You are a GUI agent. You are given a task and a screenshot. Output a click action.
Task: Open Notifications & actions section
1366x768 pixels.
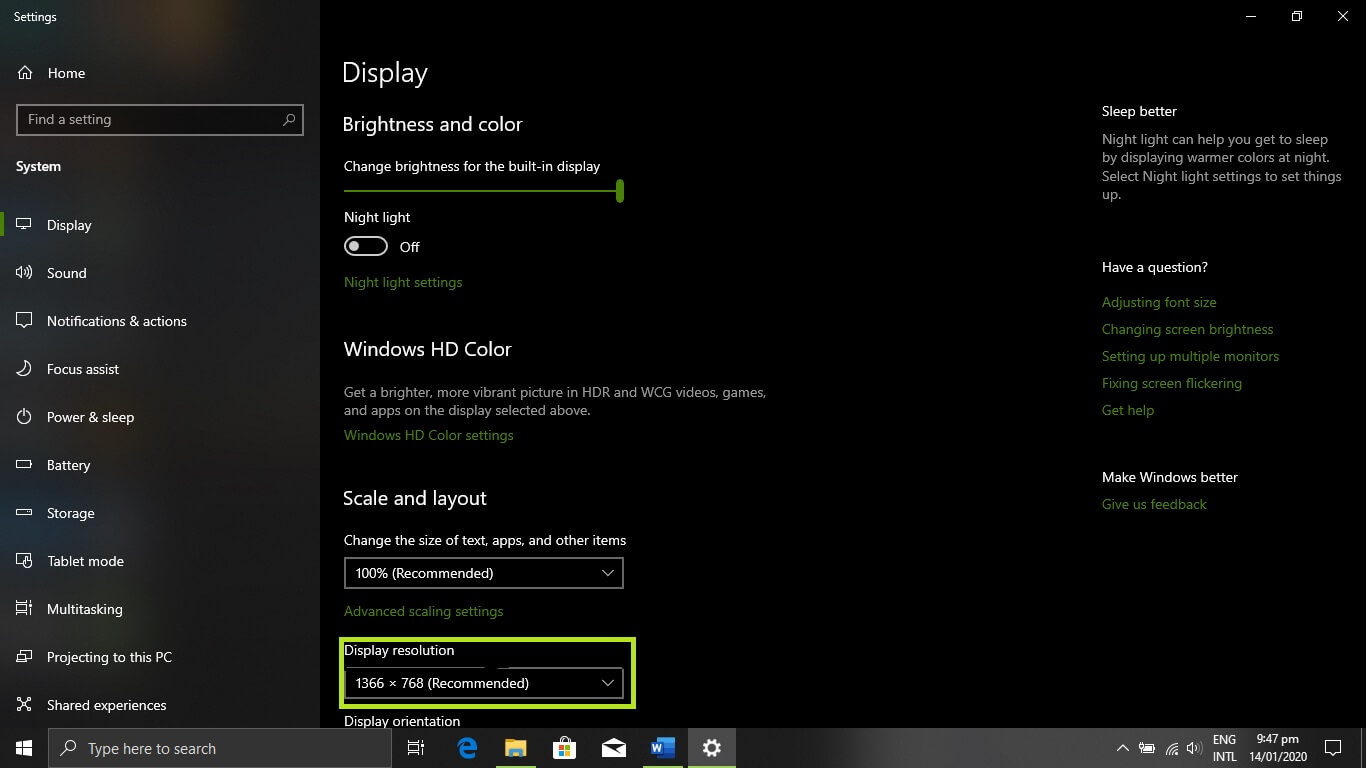pyautogui.click(x=116, y=321)
